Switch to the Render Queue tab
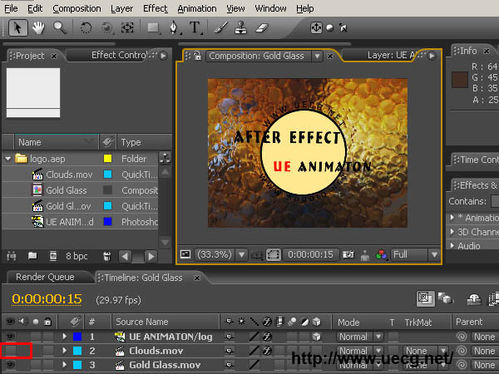Viewport: 499px width, 374px height. coord(45,277)
